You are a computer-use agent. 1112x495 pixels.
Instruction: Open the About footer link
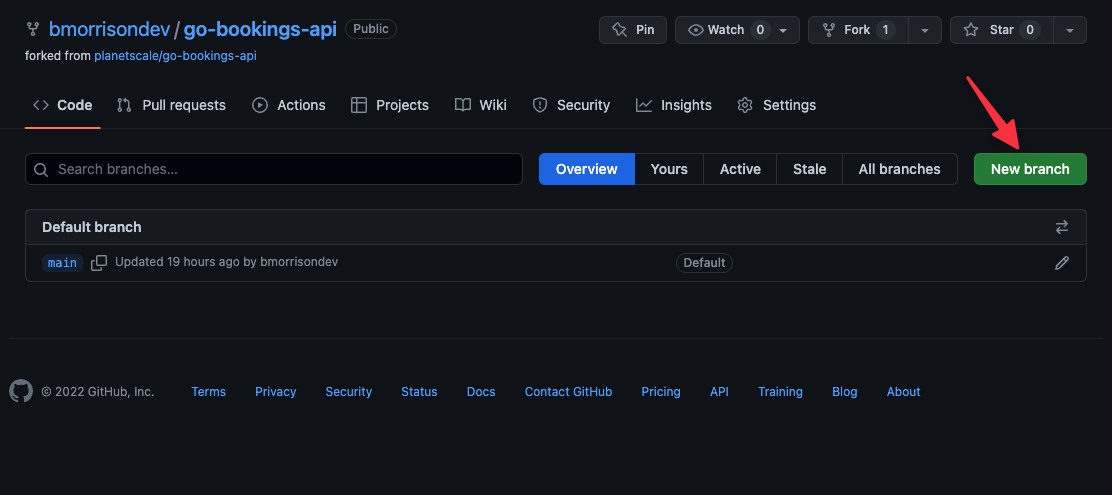(x=904, y=391)
